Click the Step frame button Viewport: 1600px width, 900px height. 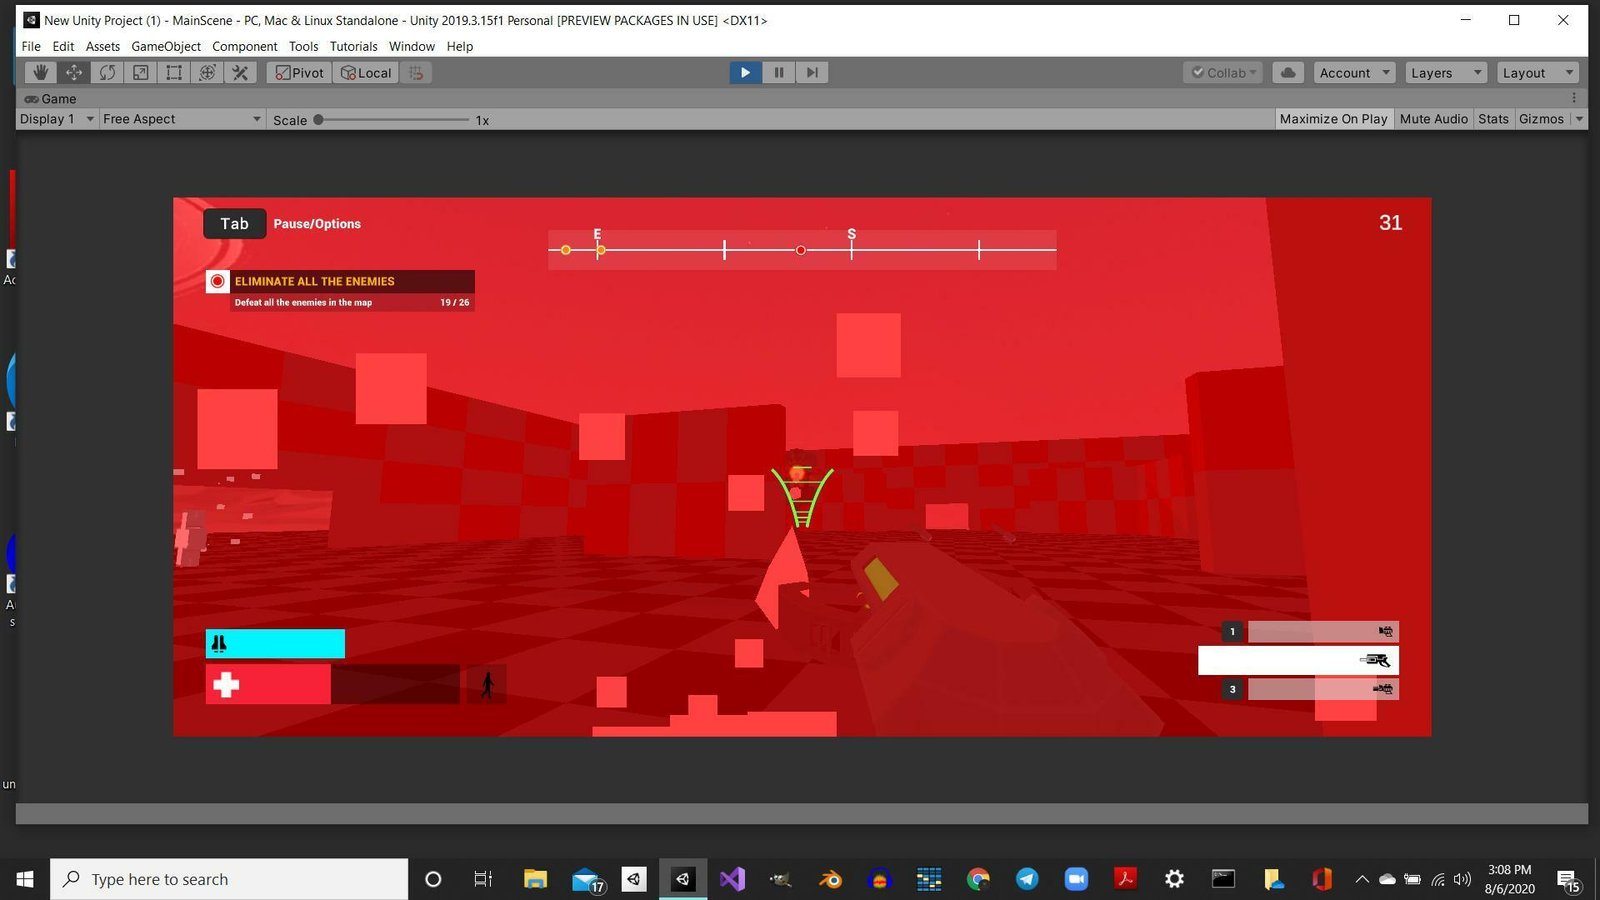pos(812,73)
